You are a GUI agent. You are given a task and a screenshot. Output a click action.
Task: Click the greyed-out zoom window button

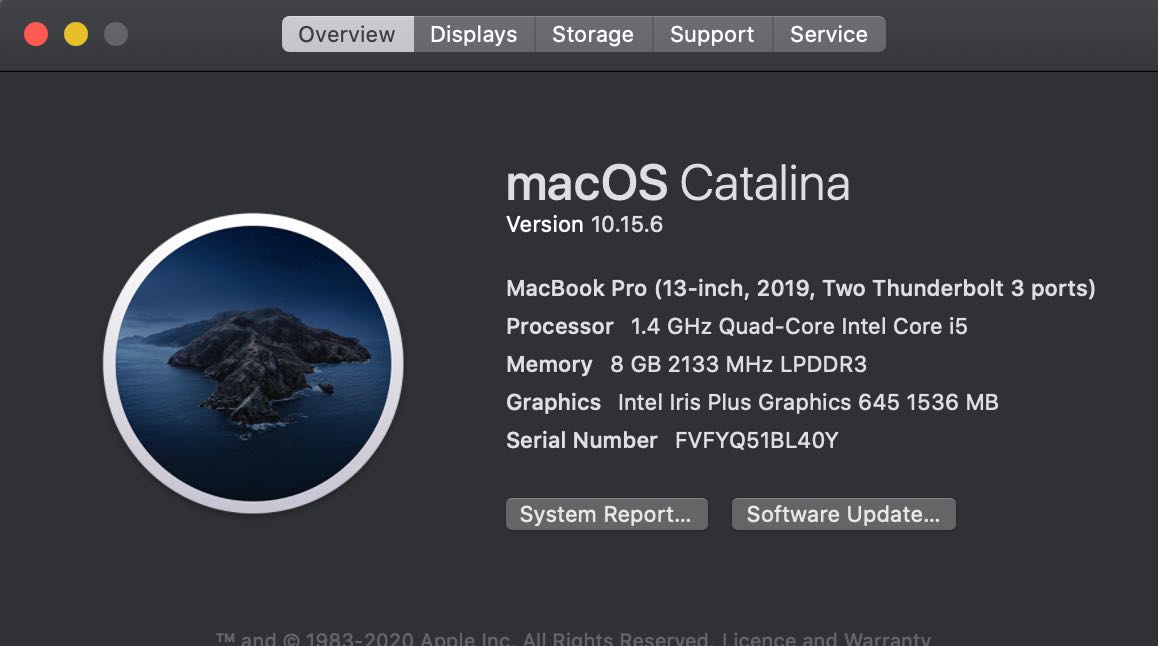pyautogui.click(x=116, y=34)
